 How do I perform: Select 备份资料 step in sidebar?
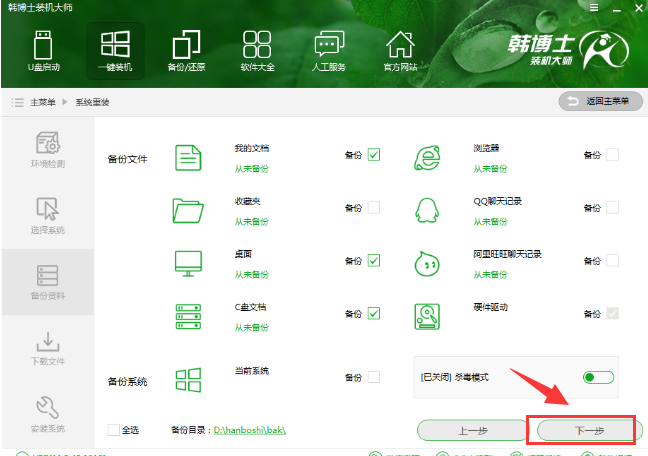48,282
